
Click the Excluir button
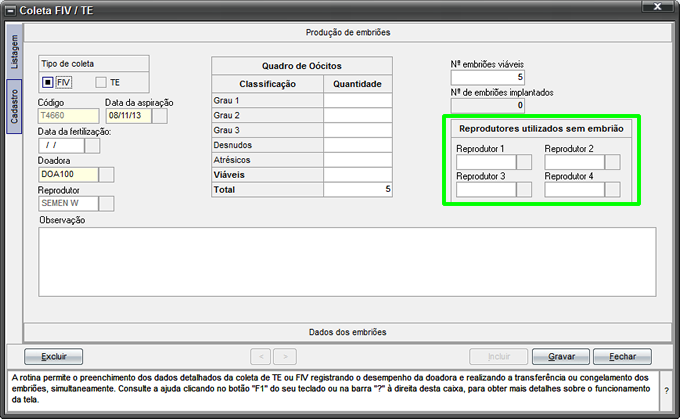[53, 357]
